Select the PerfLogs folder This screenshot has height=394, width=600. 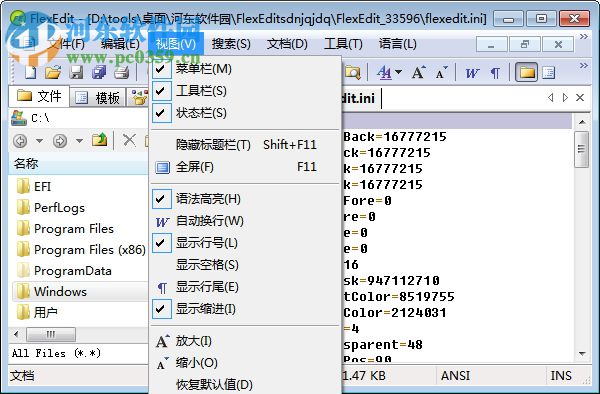[x=51, y=208]
